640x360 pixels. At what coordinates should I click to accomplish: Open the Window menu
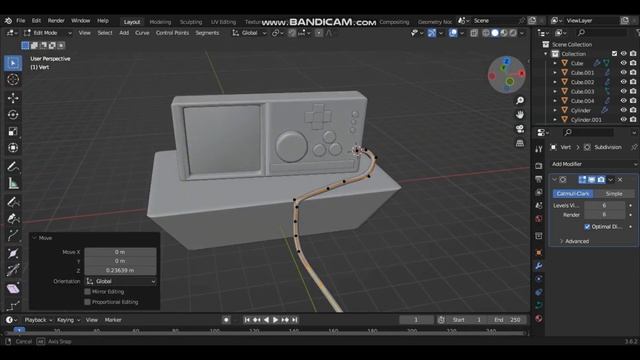click(80, 20)
